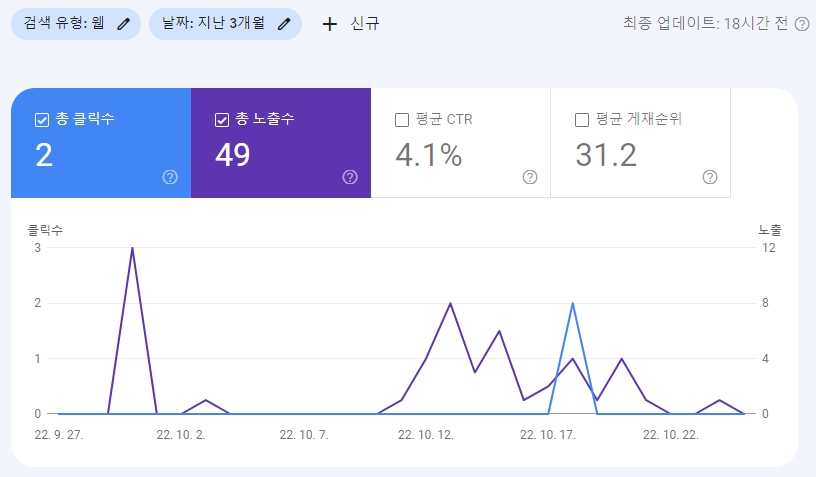The width and height of the screenshot is (816, 477).
Task: Click the 클릭수 axis label
Action: (45, 230)
